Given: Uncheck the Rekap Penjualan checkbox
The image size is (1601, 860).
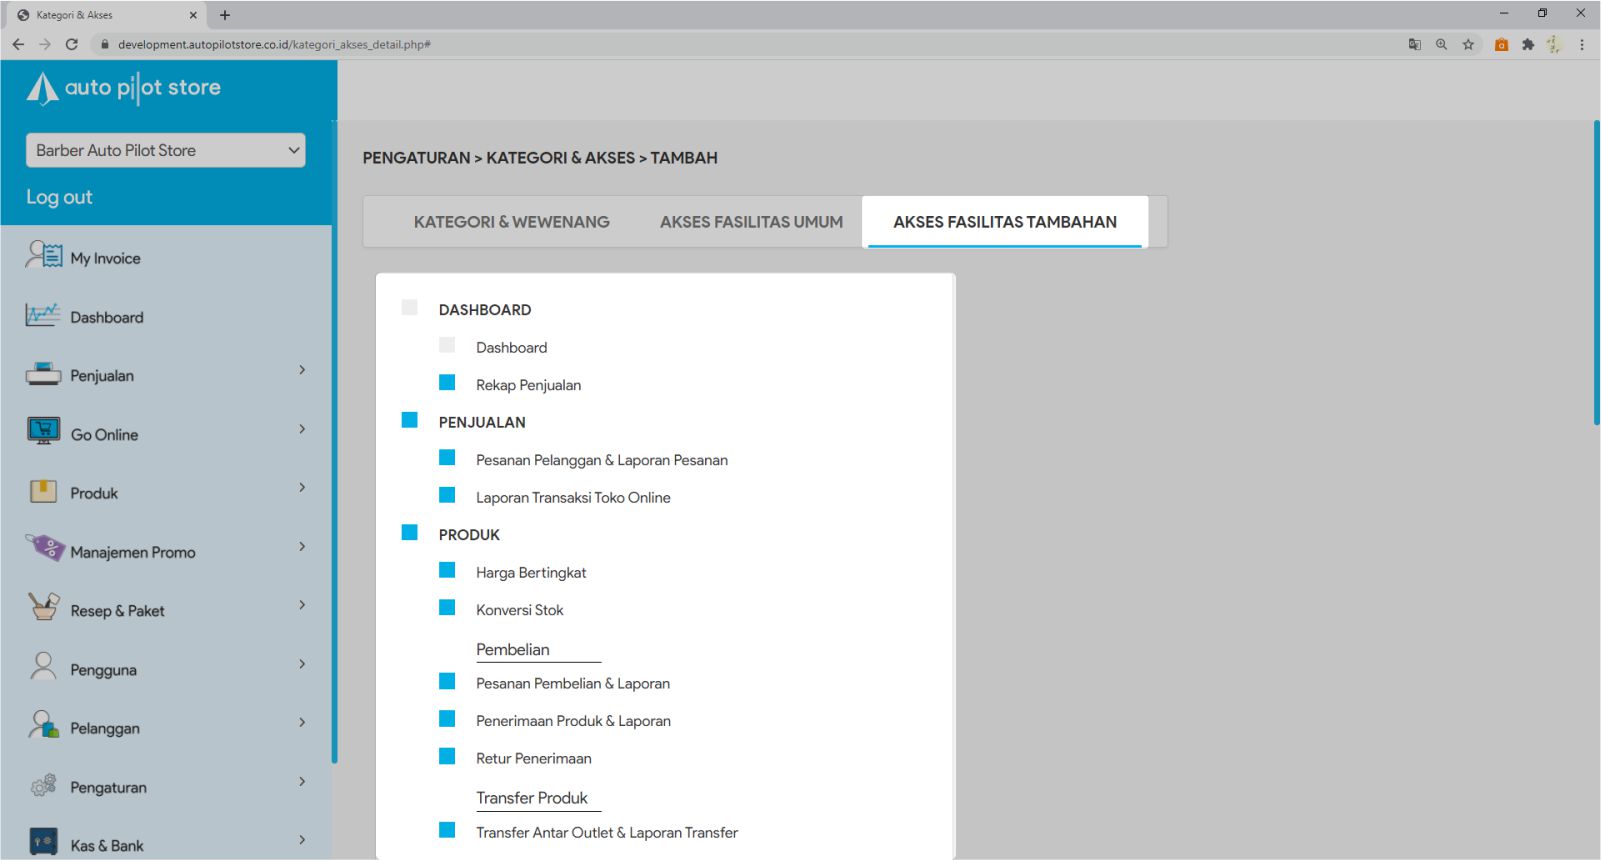Looking at the screenshot, I should click(x=447, y=383).
